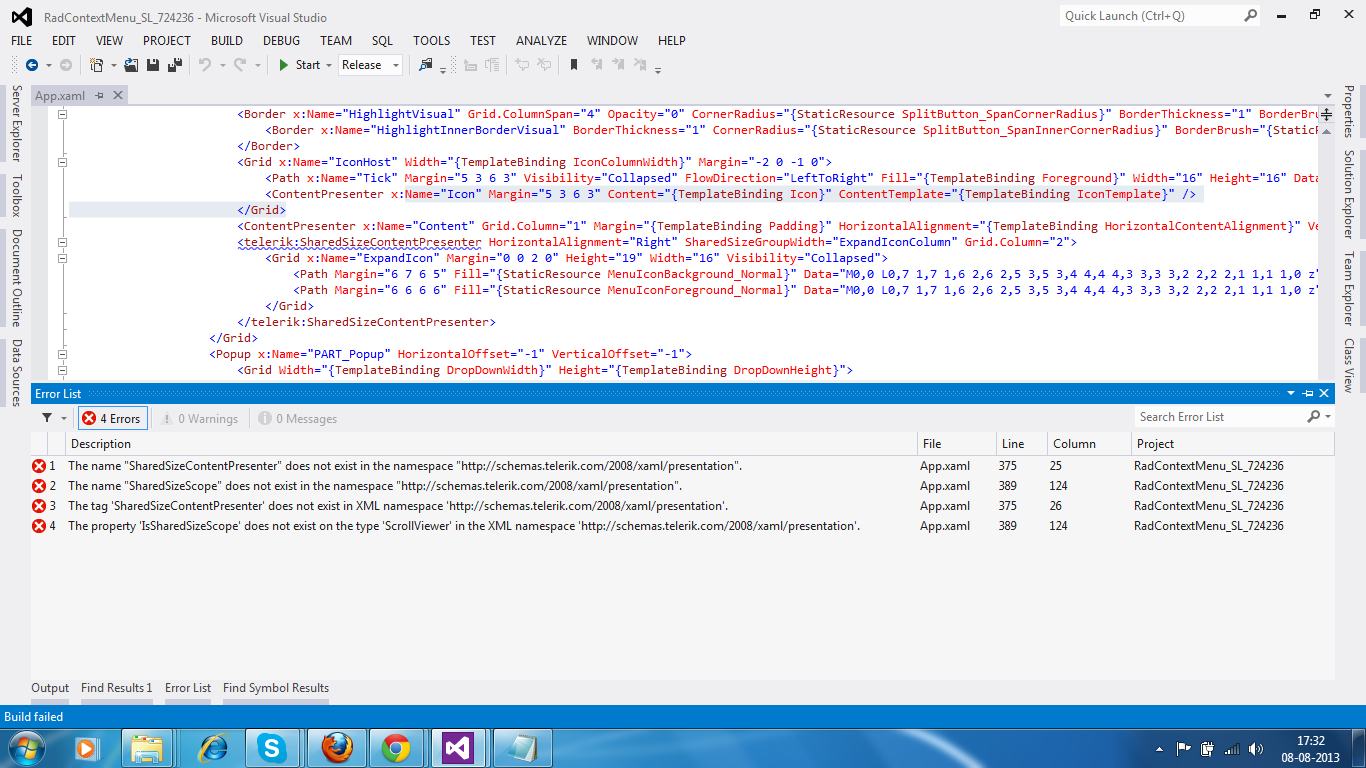1366x768 pixels.
Task: Close the Error List panel
Action: coord(1324,394)
